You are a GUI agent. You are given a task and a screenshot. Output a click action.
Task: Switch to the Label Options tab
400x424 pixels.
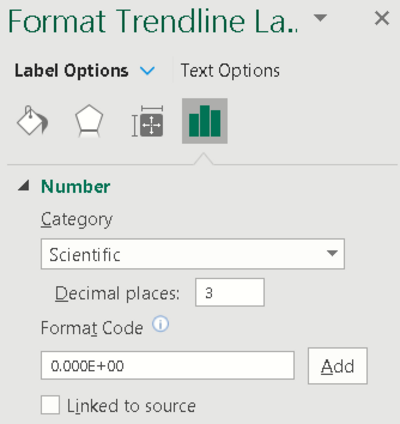71,71
